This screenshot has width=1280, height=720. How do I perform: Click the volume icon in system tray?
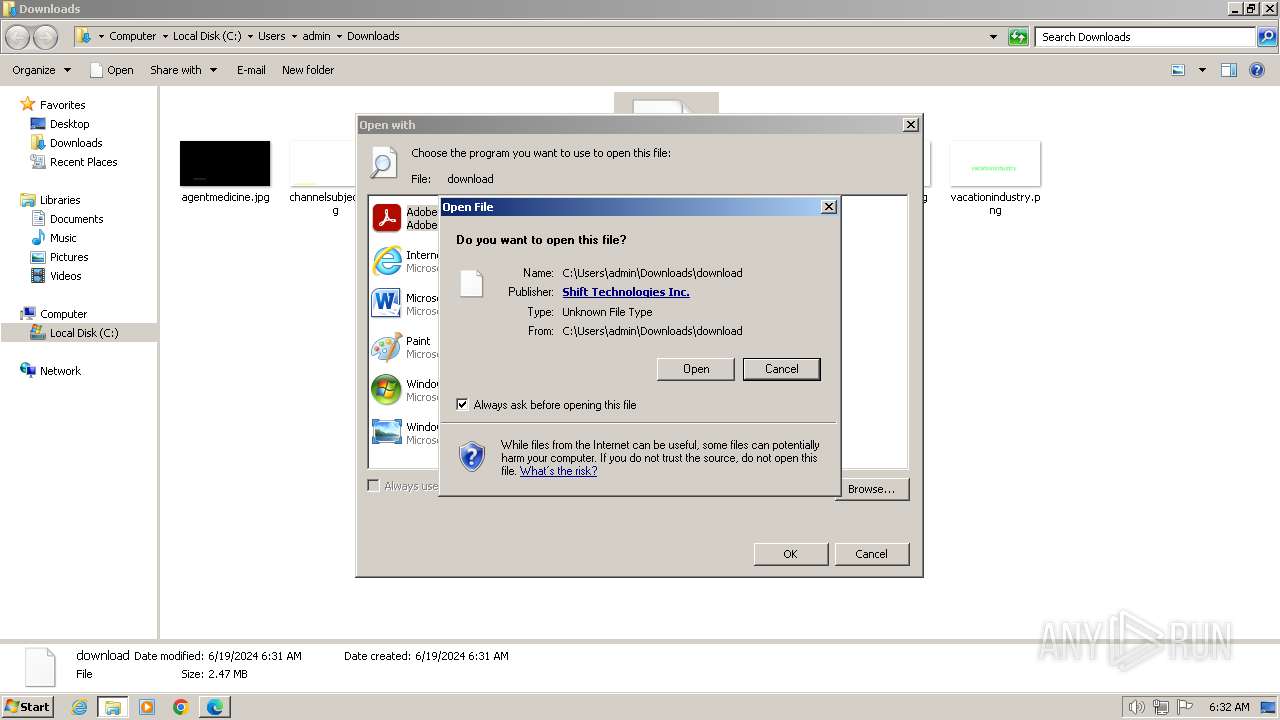coord(1137,707)
